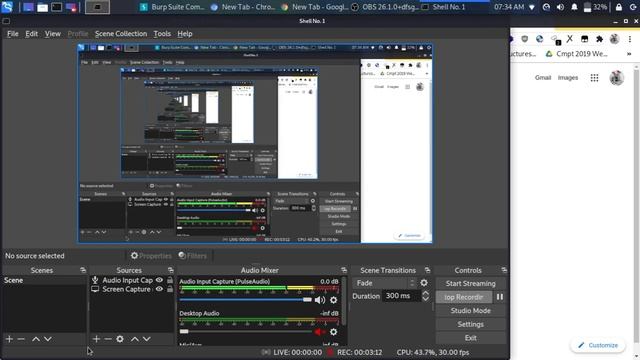Image resolution: width=640 pixels, height=360 pixels.
Task: Open the Kali application menu icon
Action: [x=7, y=7]
